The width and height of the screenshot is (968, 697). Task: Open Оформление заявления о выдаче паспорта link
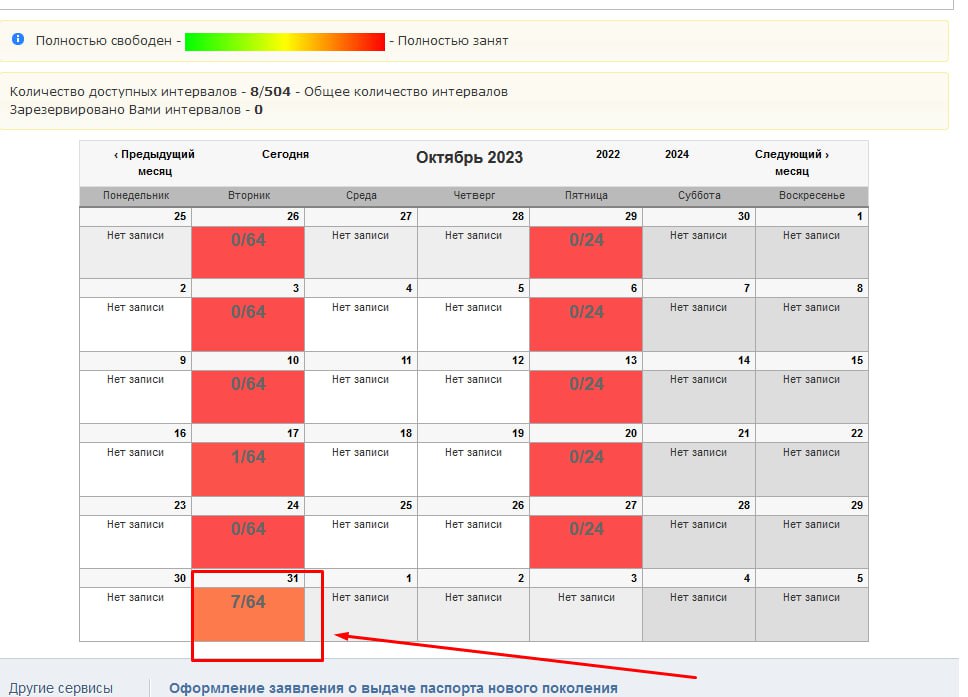coord(393,688)
